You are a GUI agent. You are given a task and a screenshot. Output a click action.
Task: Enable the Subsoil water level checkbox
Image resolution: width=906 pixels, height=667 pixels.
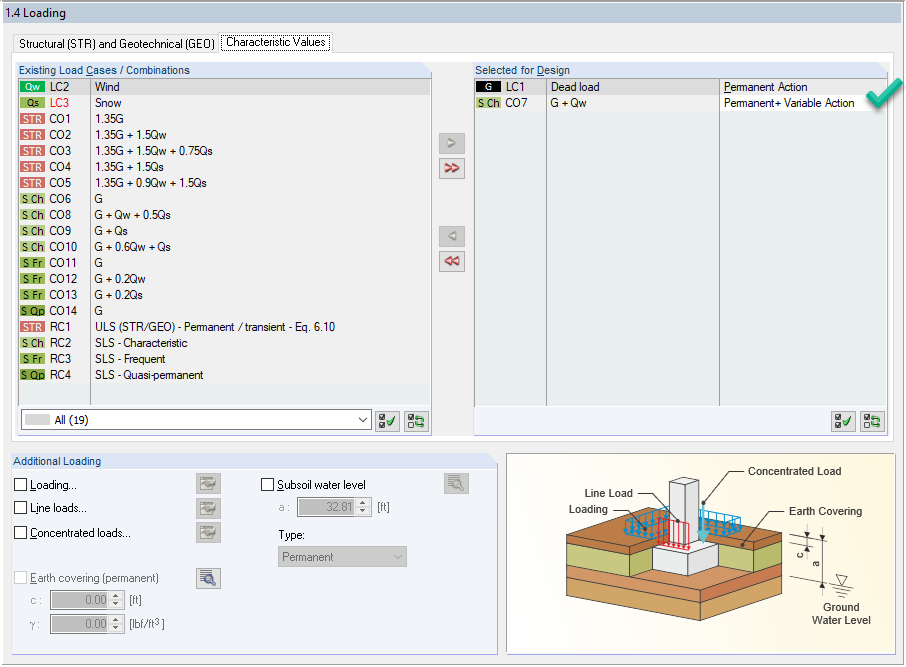[267, 483]
